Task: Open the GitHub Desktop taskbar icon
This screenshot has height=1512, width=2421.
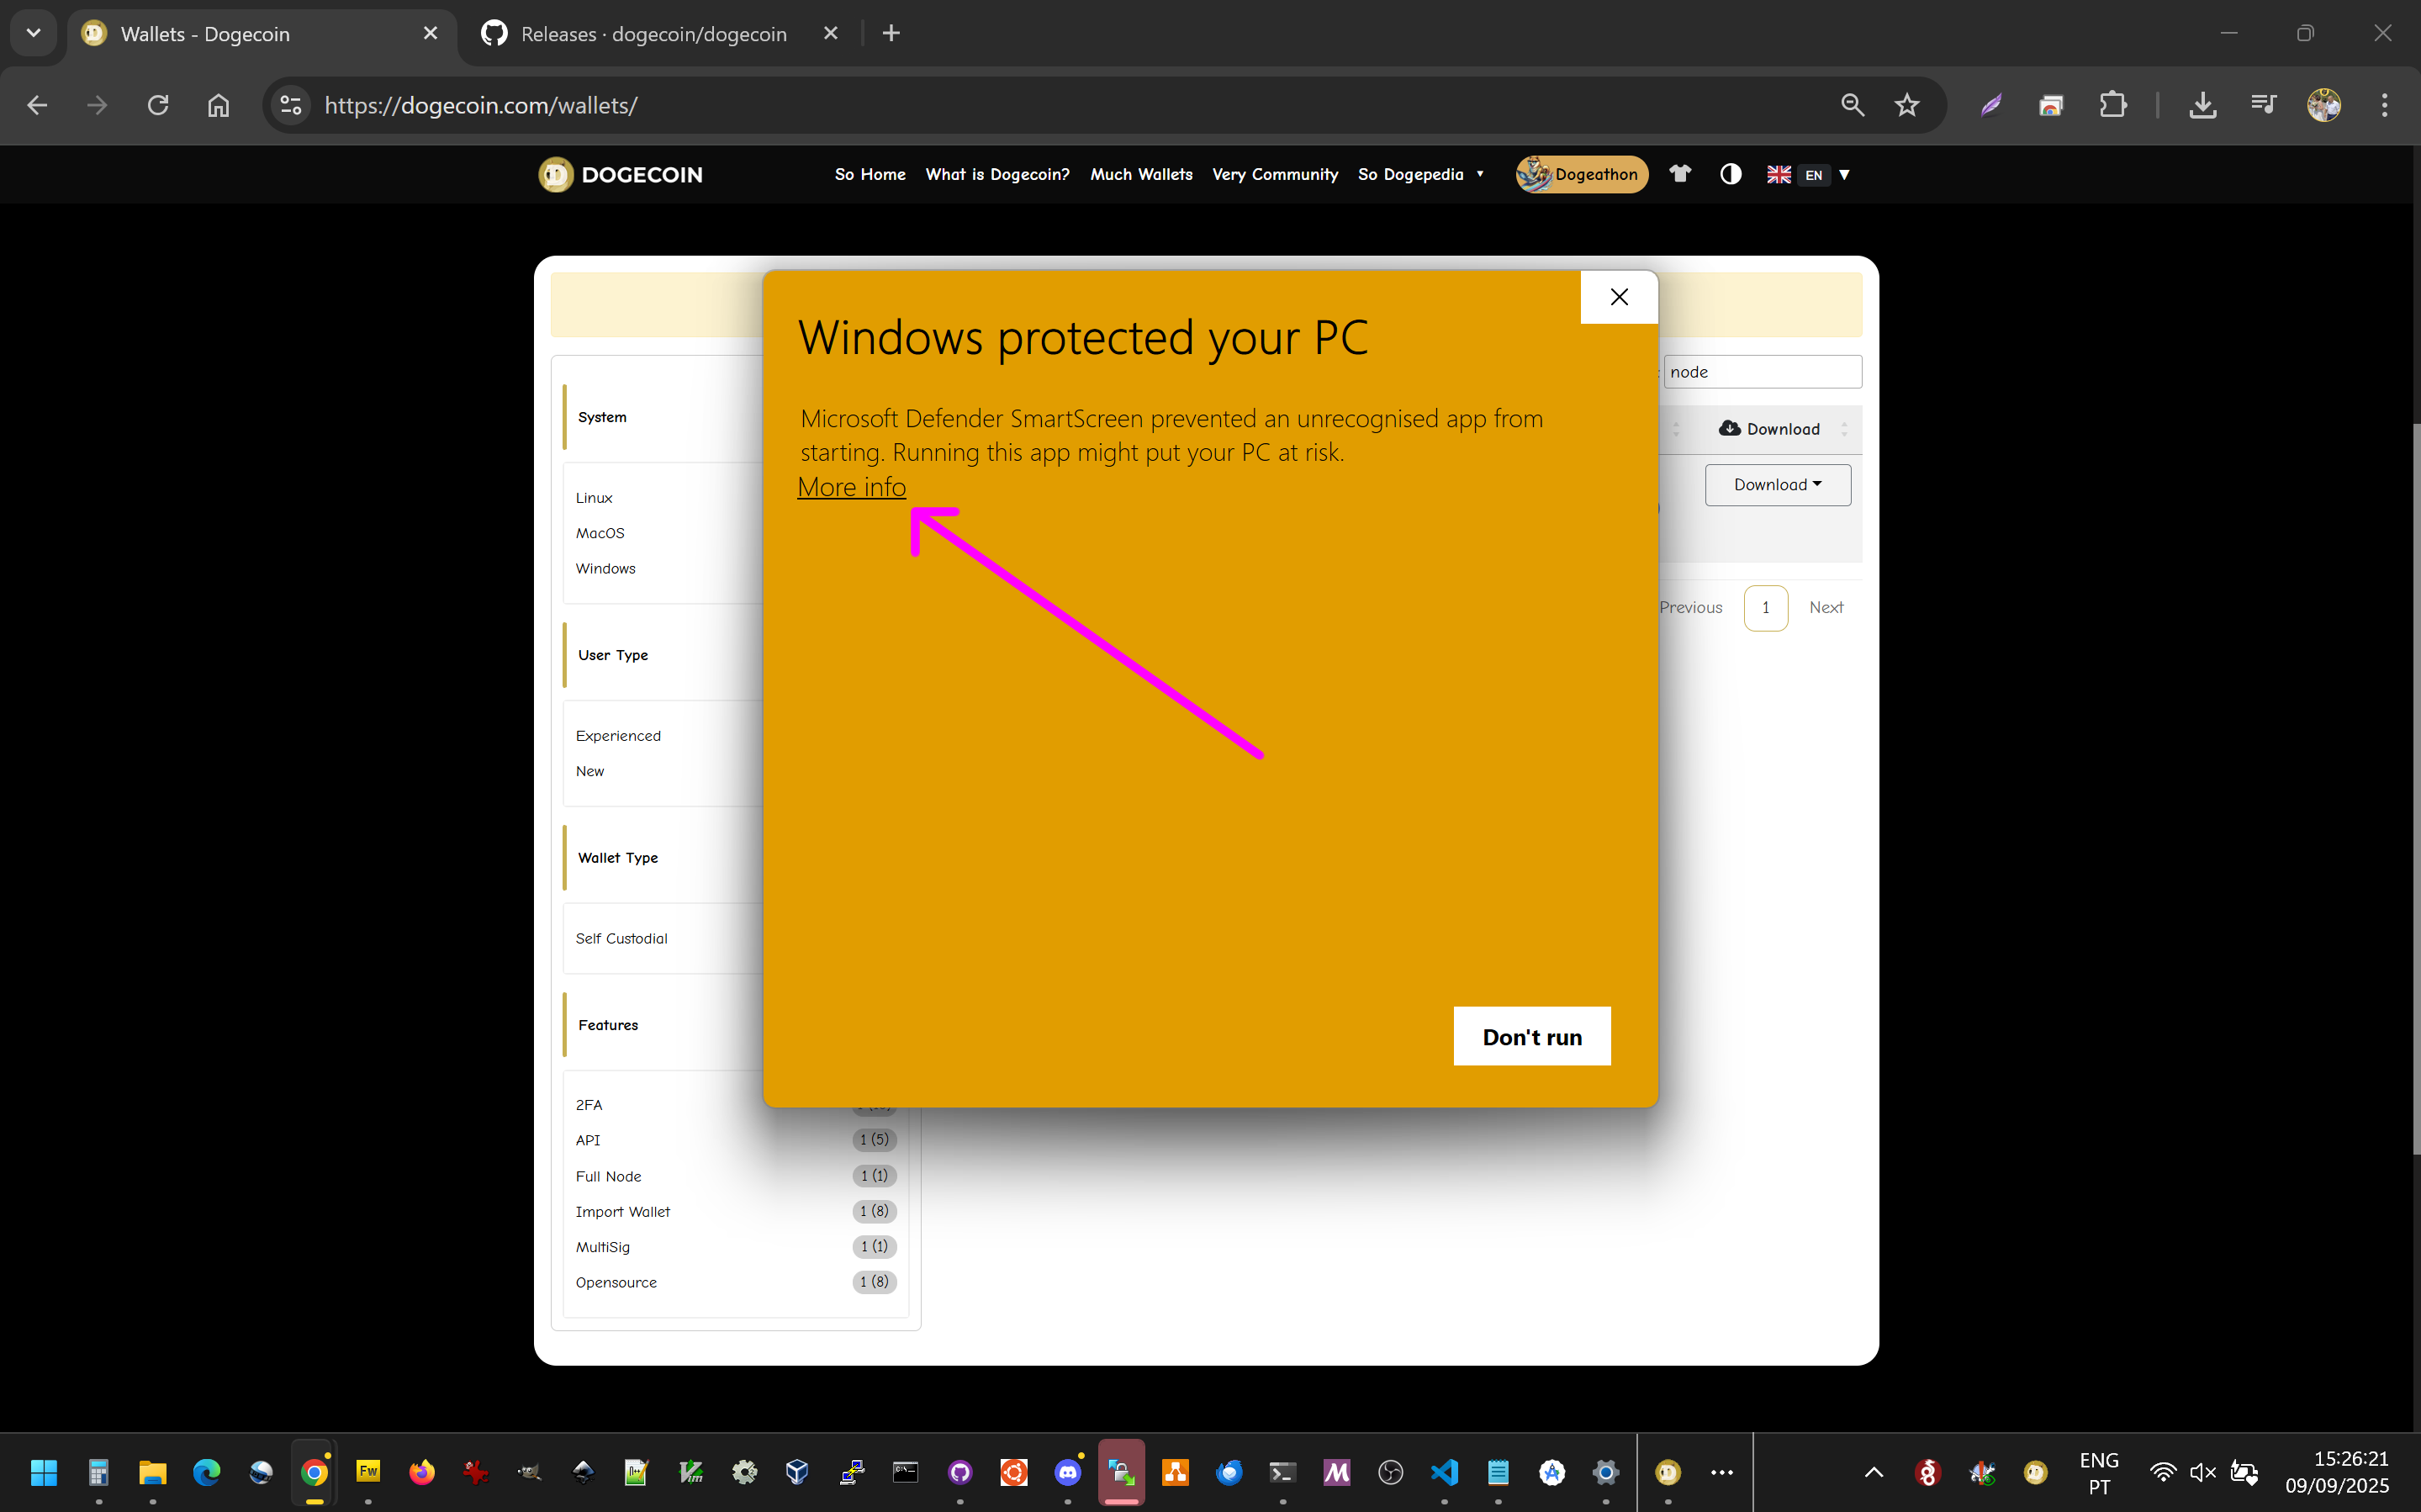Action: 960,1472
